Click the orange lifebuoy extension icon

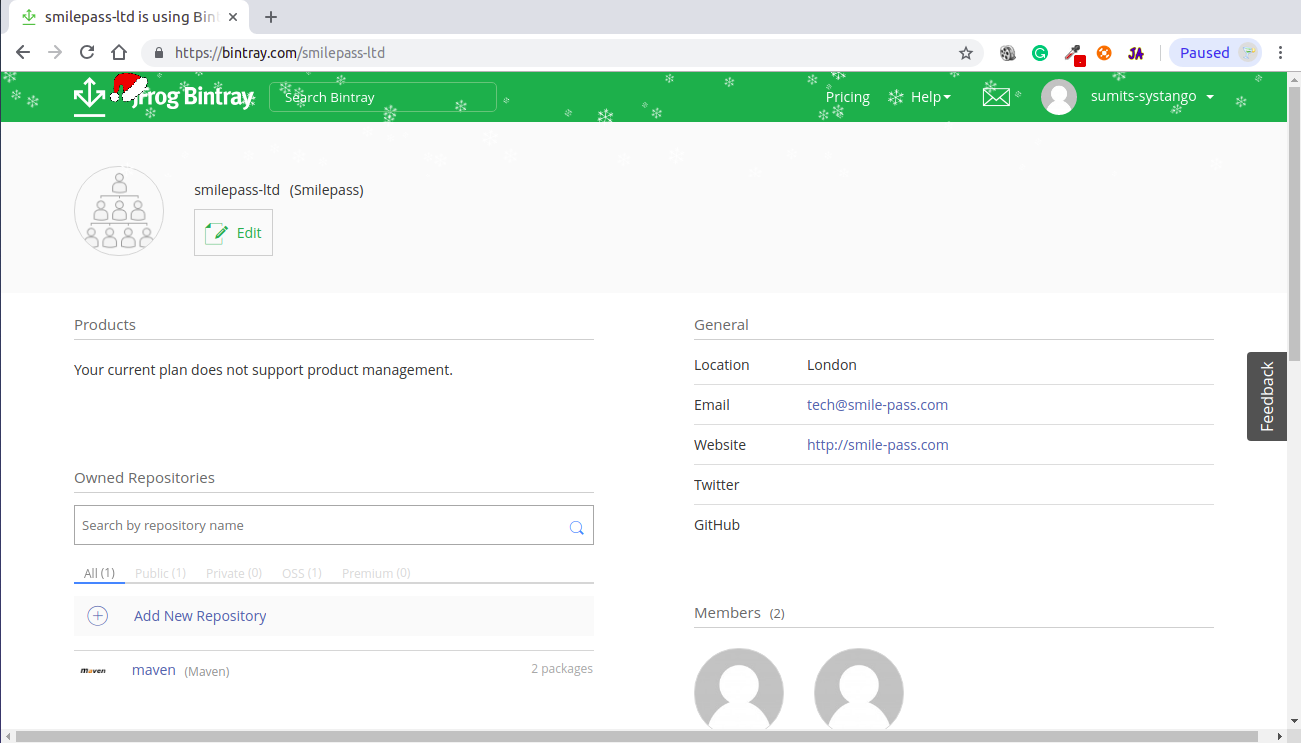point(1104,53)
